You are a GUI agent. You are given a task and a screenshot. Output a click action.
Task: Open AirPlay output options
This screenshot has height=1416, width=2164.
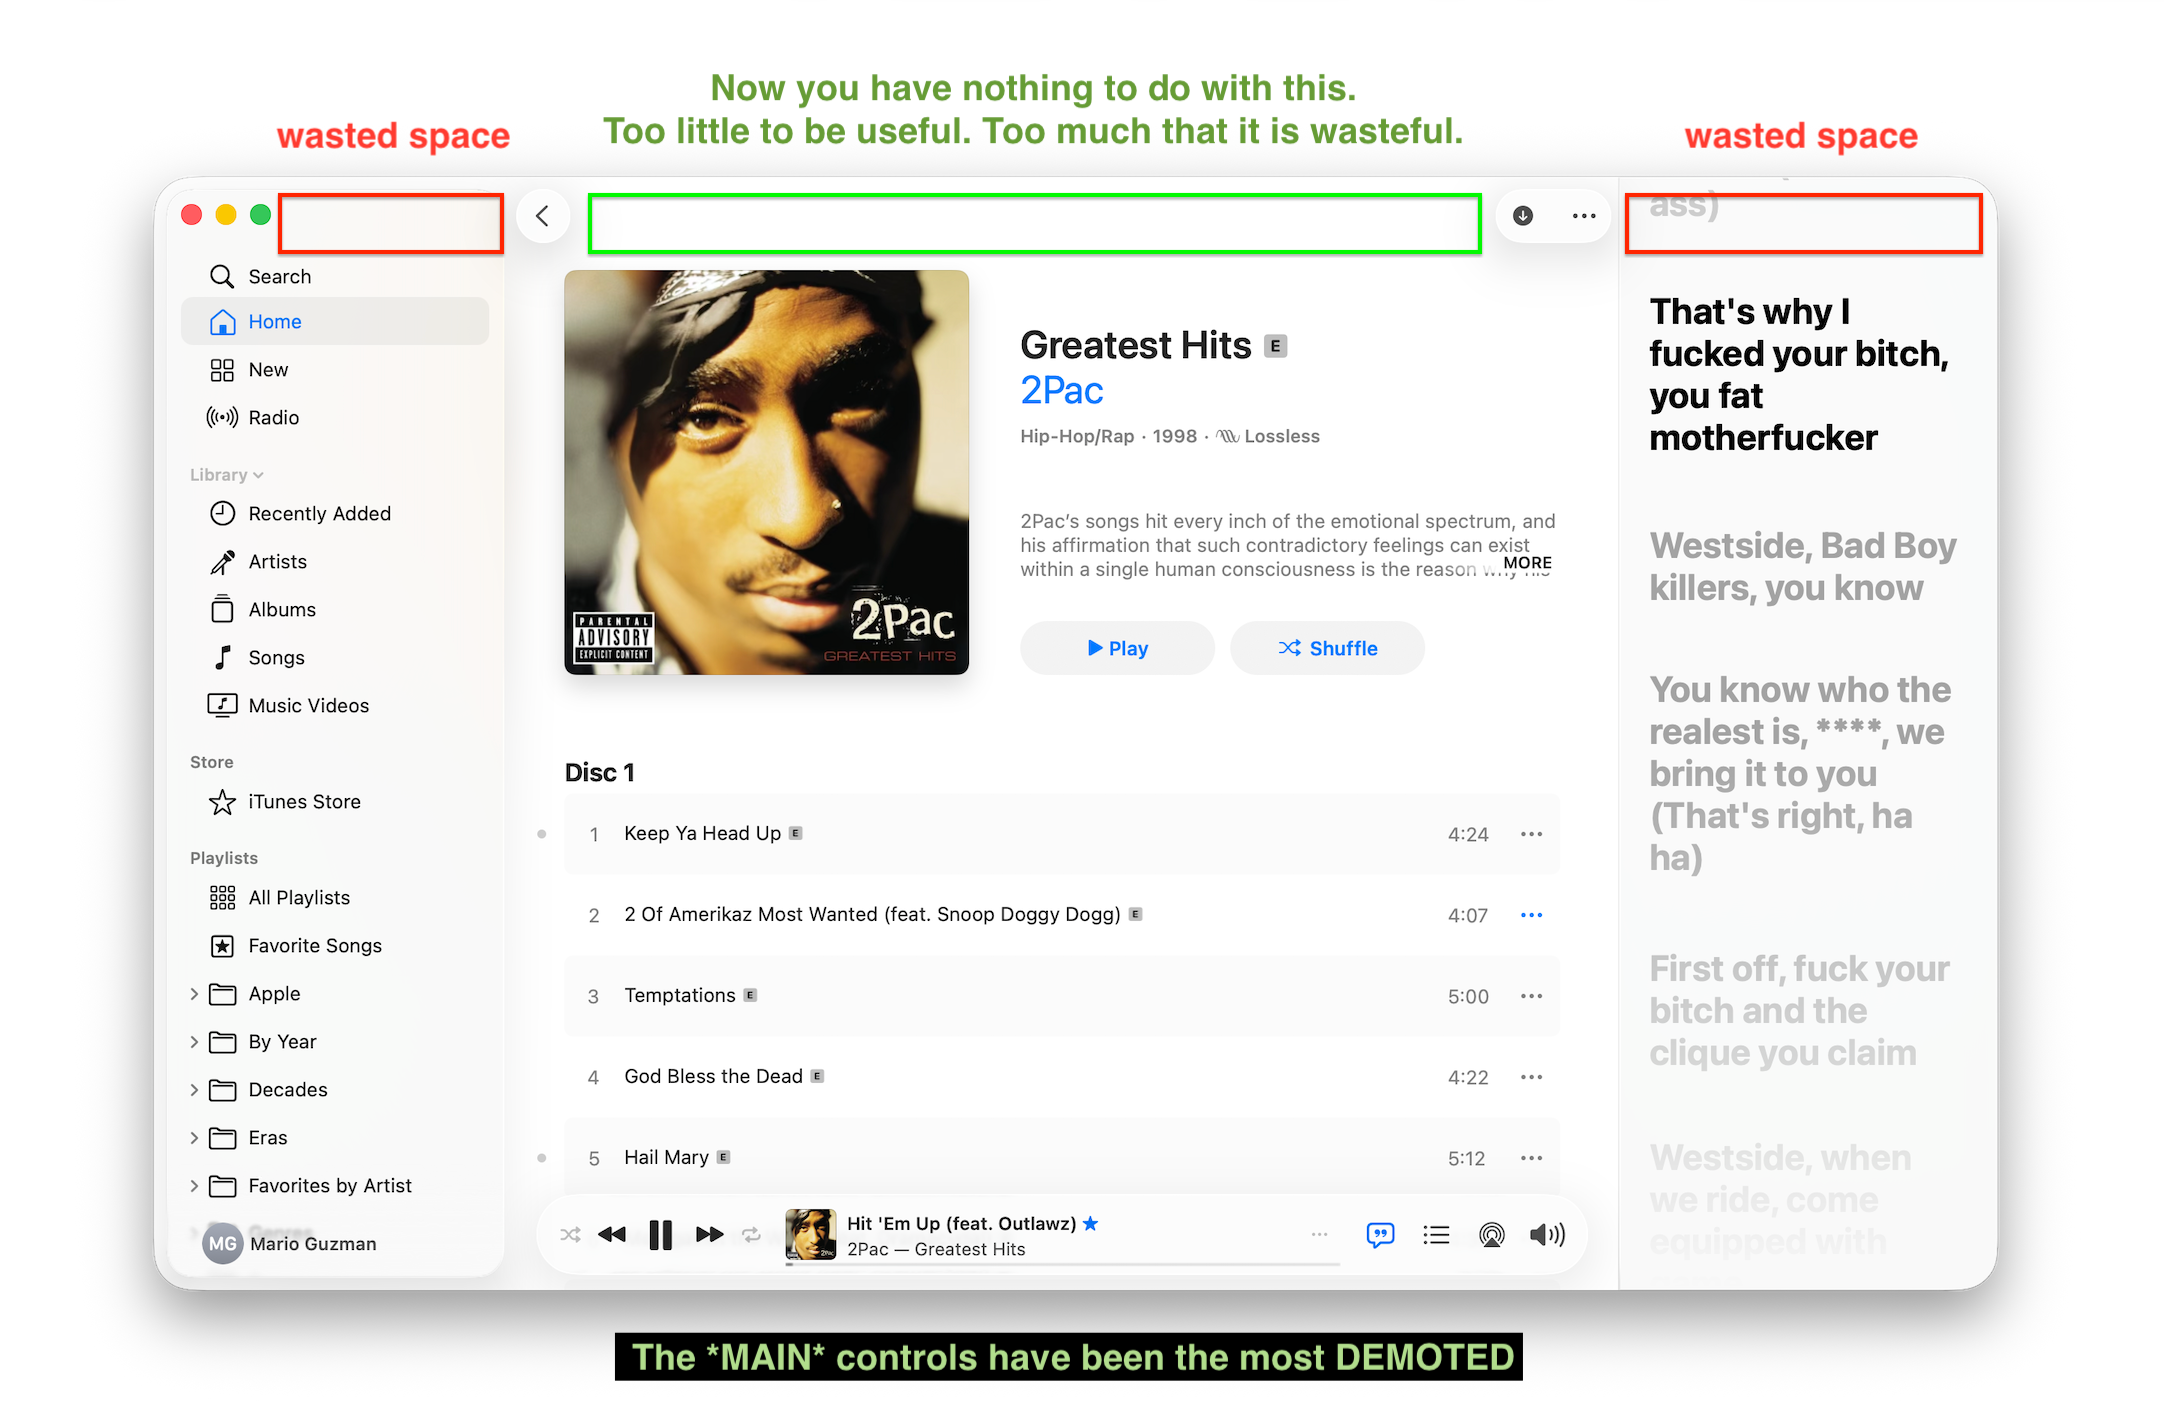tap(1492, 1236)
